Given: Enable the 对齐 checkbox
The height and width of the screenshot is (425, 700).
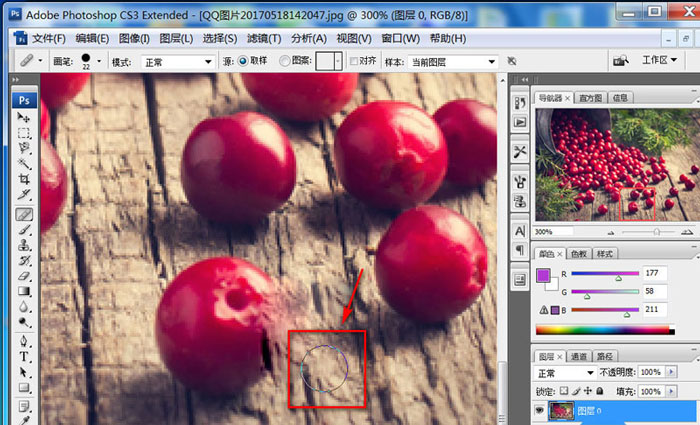Looking at the screenshot, I should pos(354,61).
